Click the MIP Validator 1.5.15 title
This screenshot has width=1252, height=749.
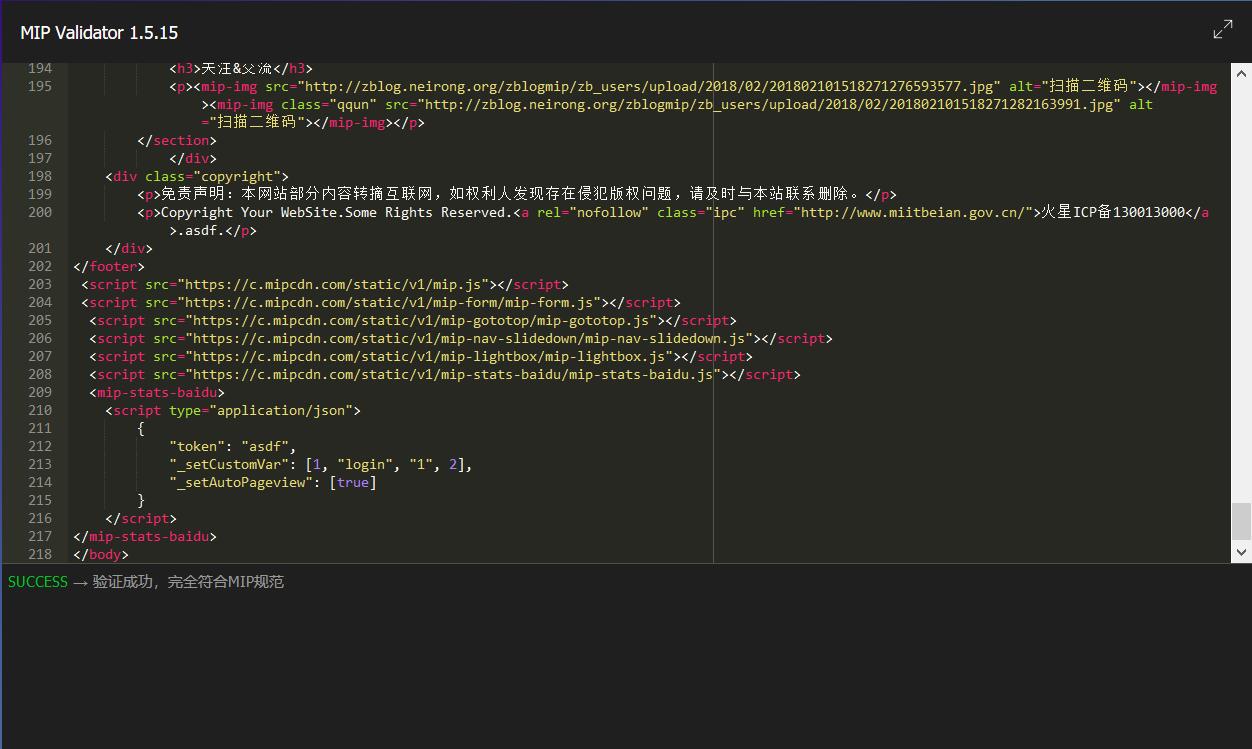99,33
